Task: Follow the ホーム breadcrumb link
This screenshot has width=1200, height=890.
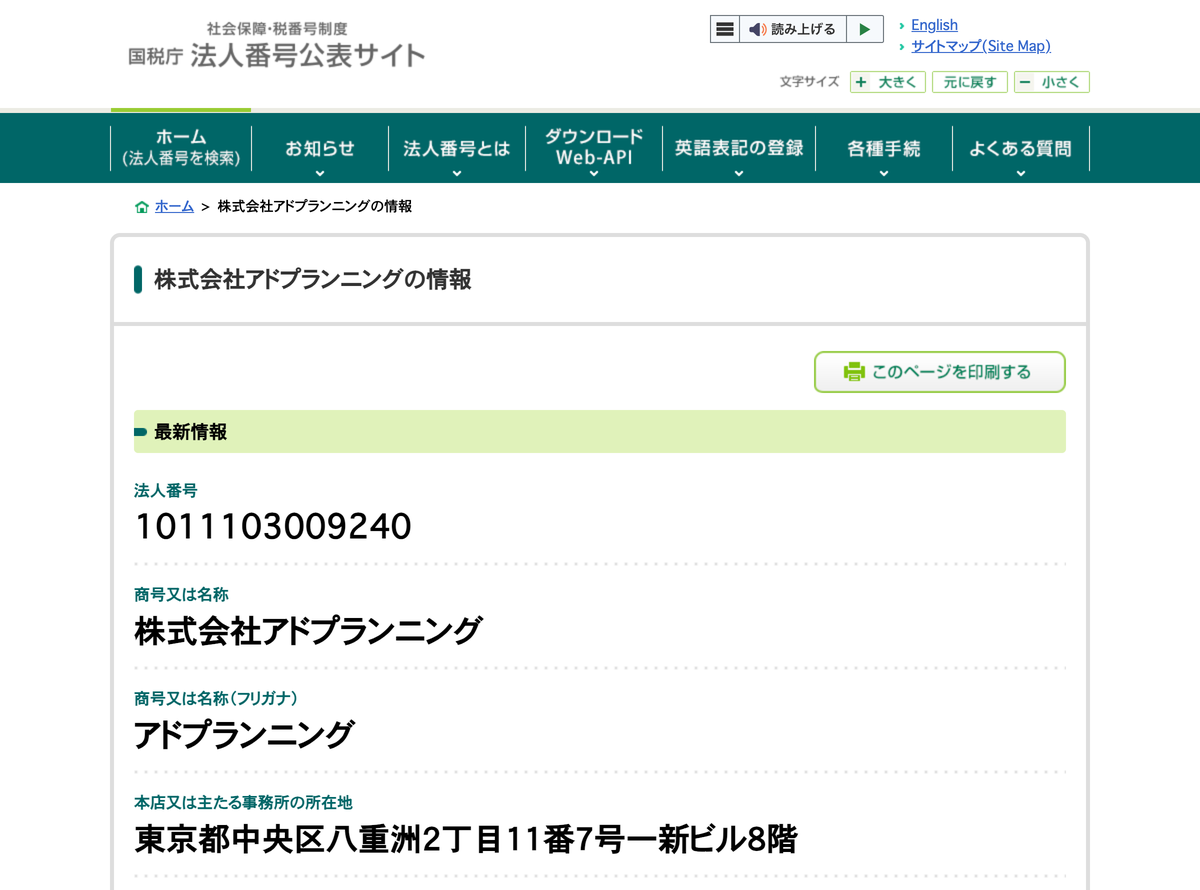Action: click(x=174, y=207)
